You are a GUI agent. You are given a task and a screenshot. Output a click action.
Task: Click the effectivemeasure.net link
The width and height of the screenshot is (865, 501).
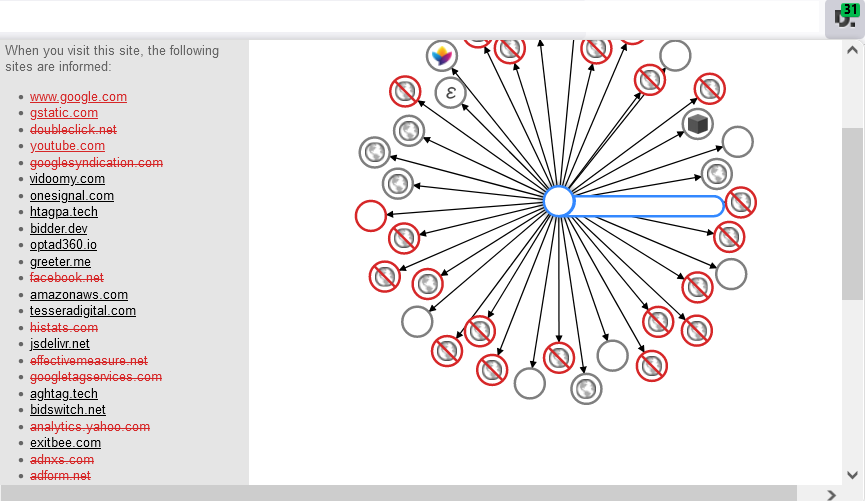coord(89,360)
